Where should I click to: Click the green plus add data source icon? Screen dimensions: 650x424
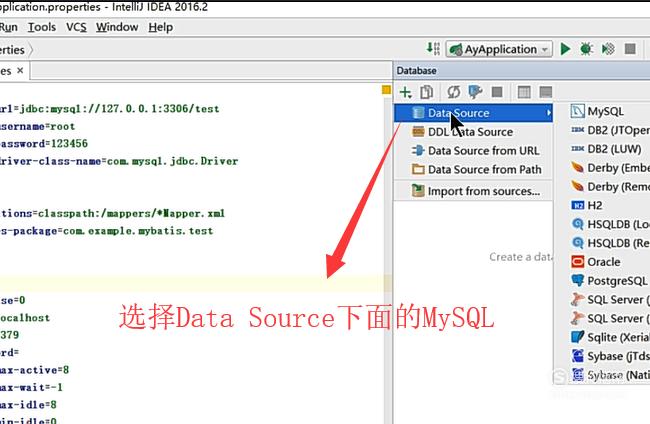pos(405,92)
